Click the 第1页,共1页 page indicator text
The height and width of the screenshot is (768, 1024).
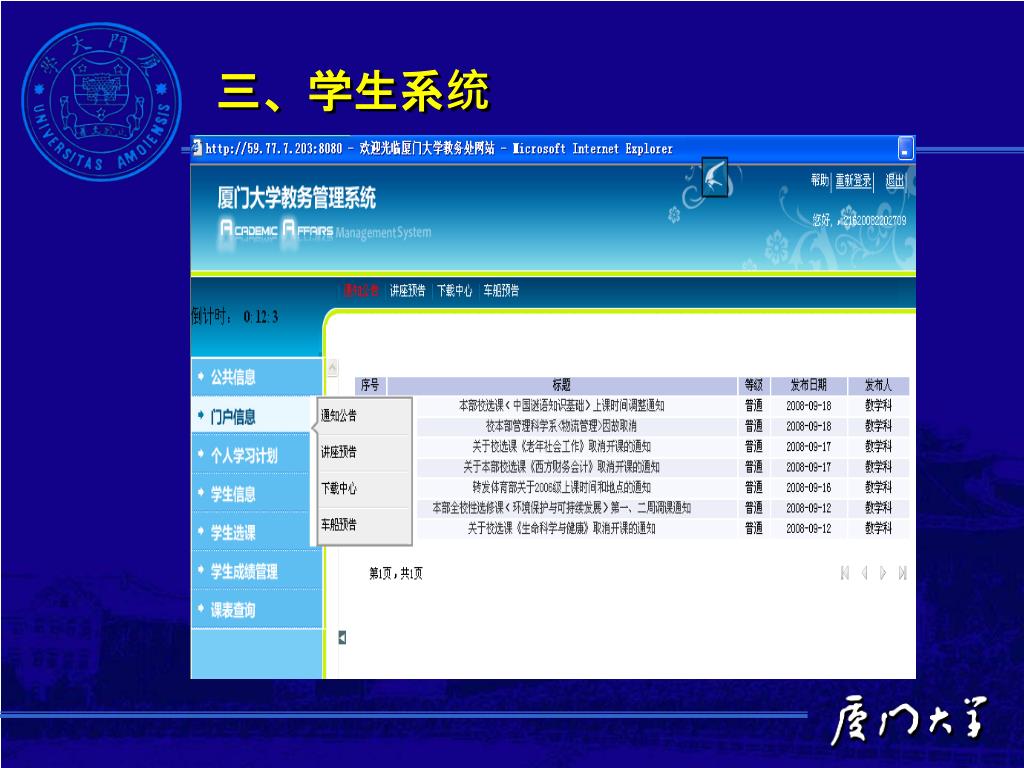point(396,573)
